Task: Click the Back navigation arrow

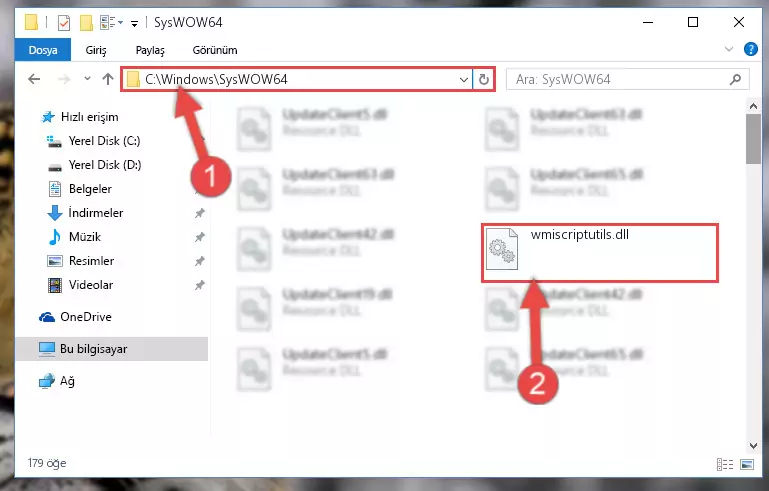Action: pos(34,79)
